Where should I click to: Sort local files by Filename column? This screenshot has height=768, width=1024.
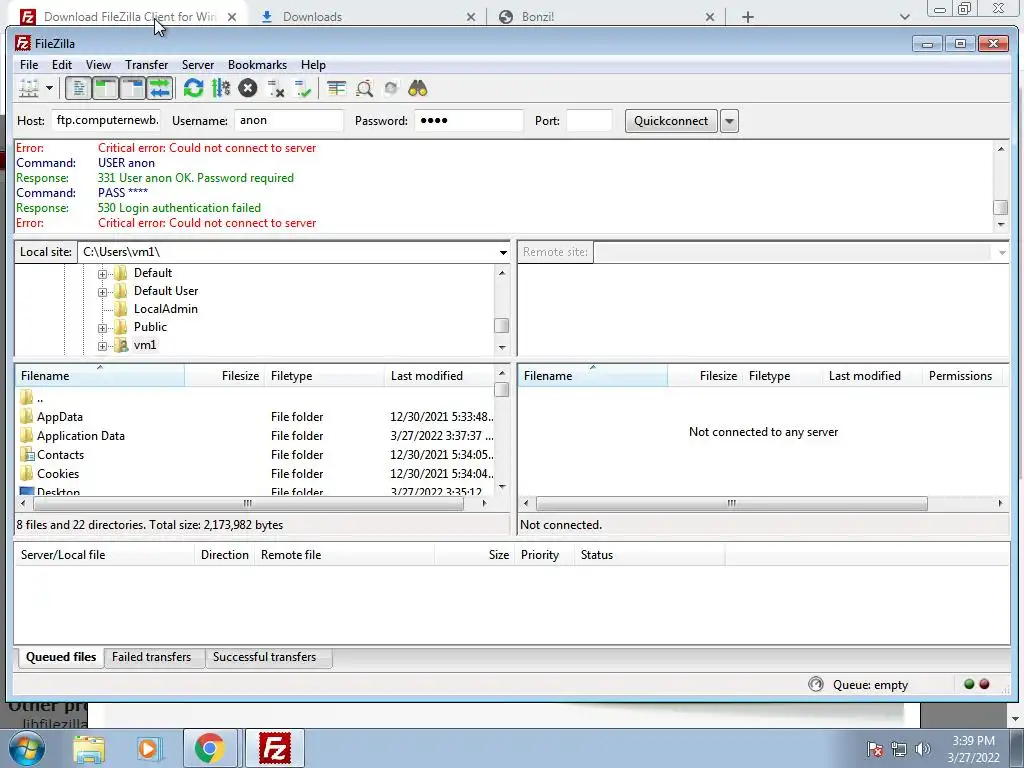(99, 376)
